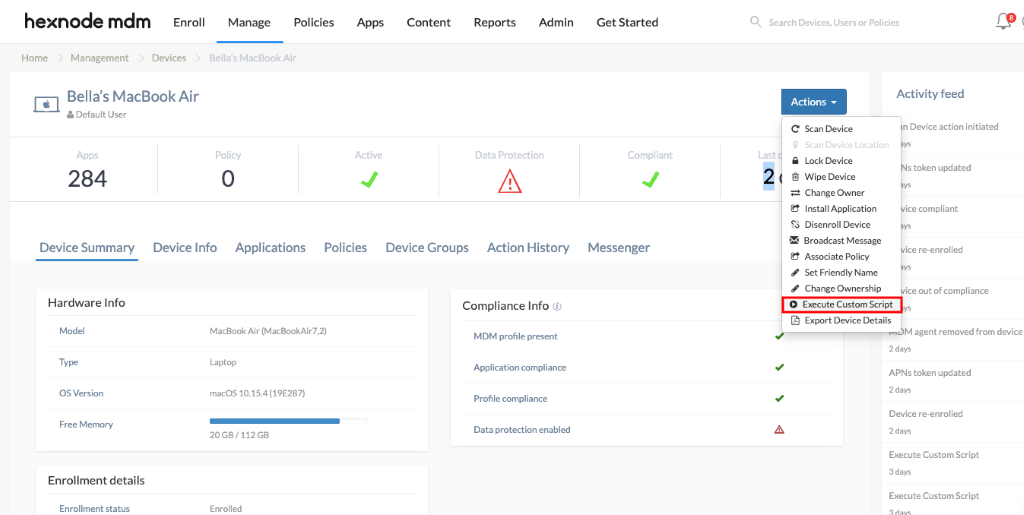Click the notification bell icon
The image size is (1024, 515).
1003,22
